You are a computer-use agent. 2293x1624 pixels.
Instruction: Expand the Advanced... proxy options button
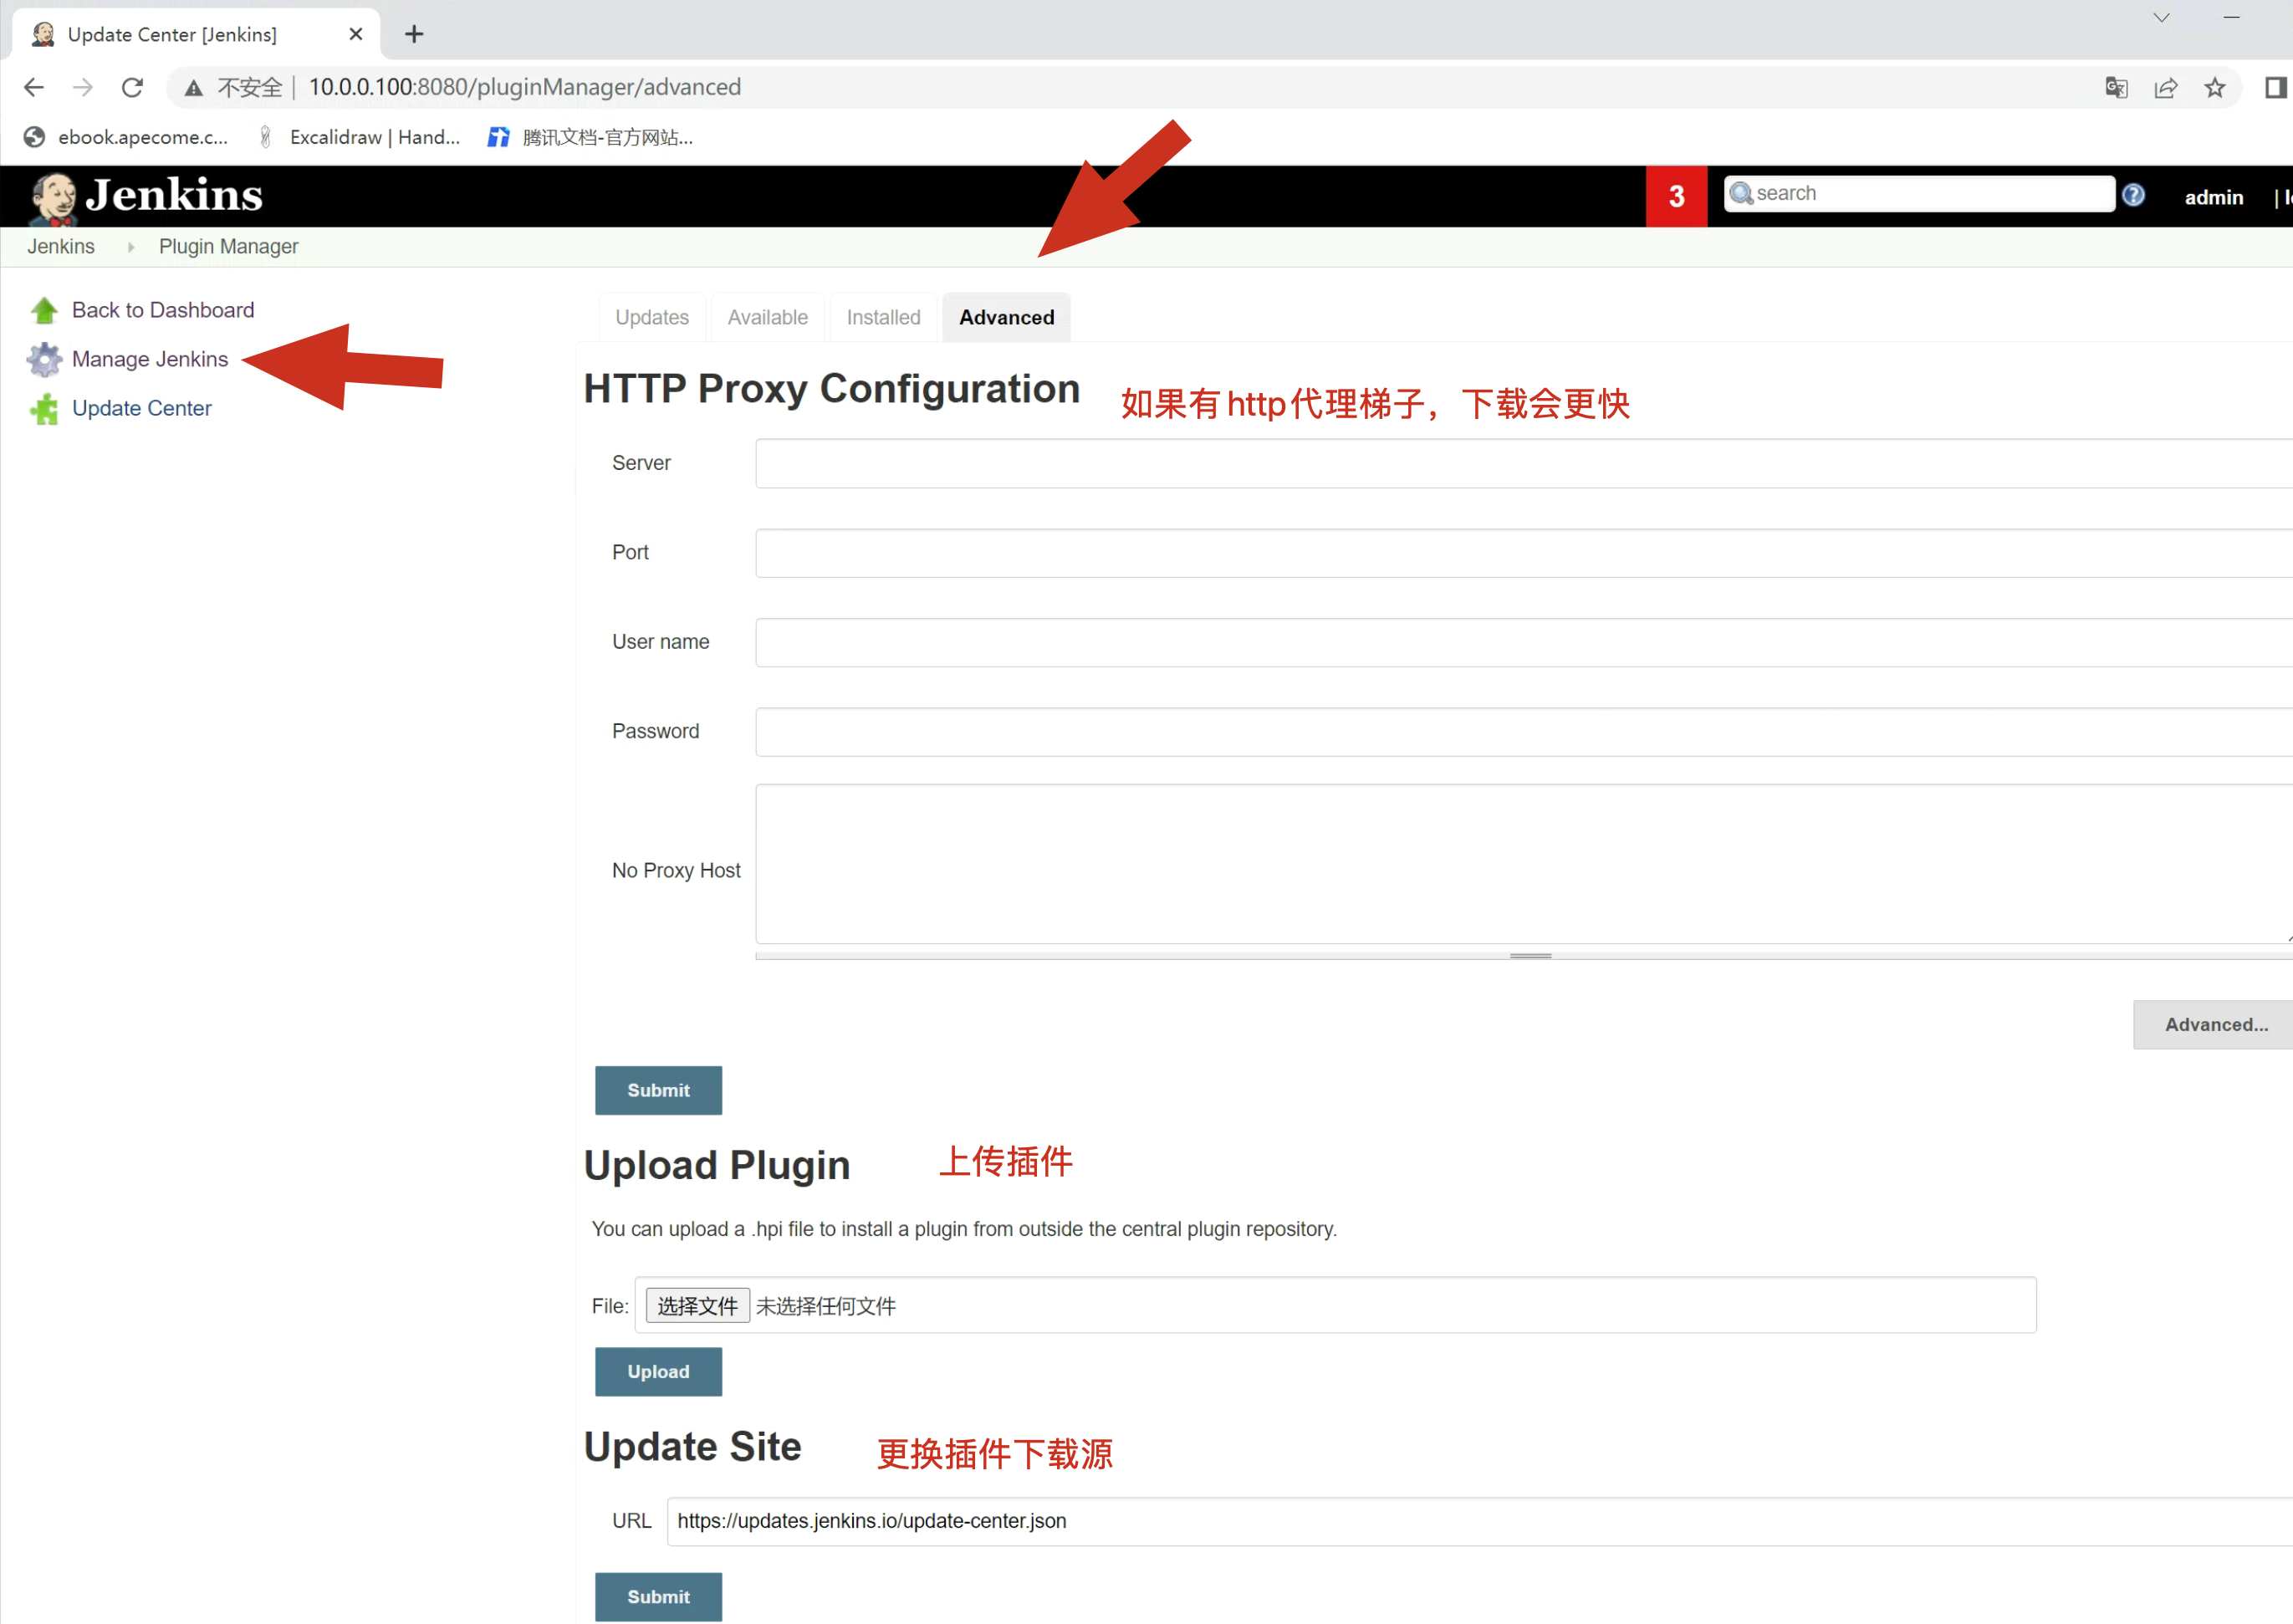(x=2215, y=1024)
